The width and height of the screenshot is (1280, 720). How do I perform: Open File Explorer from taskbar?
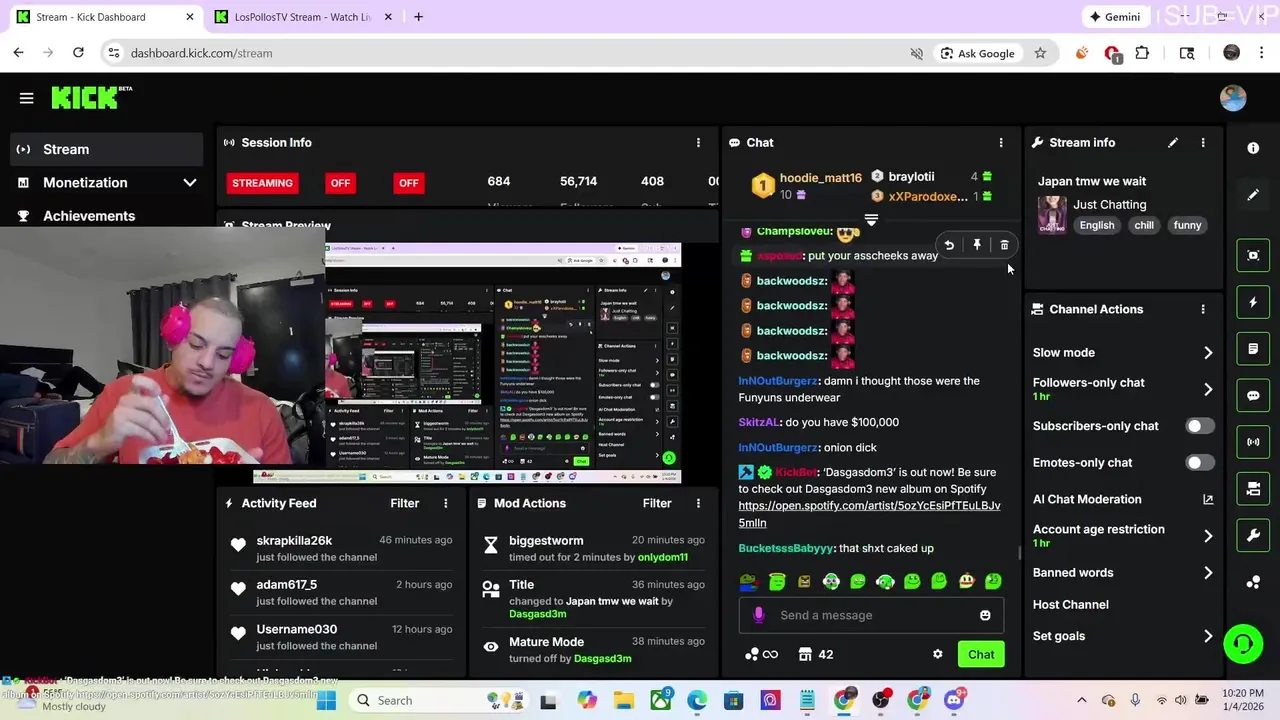(623, 701)
